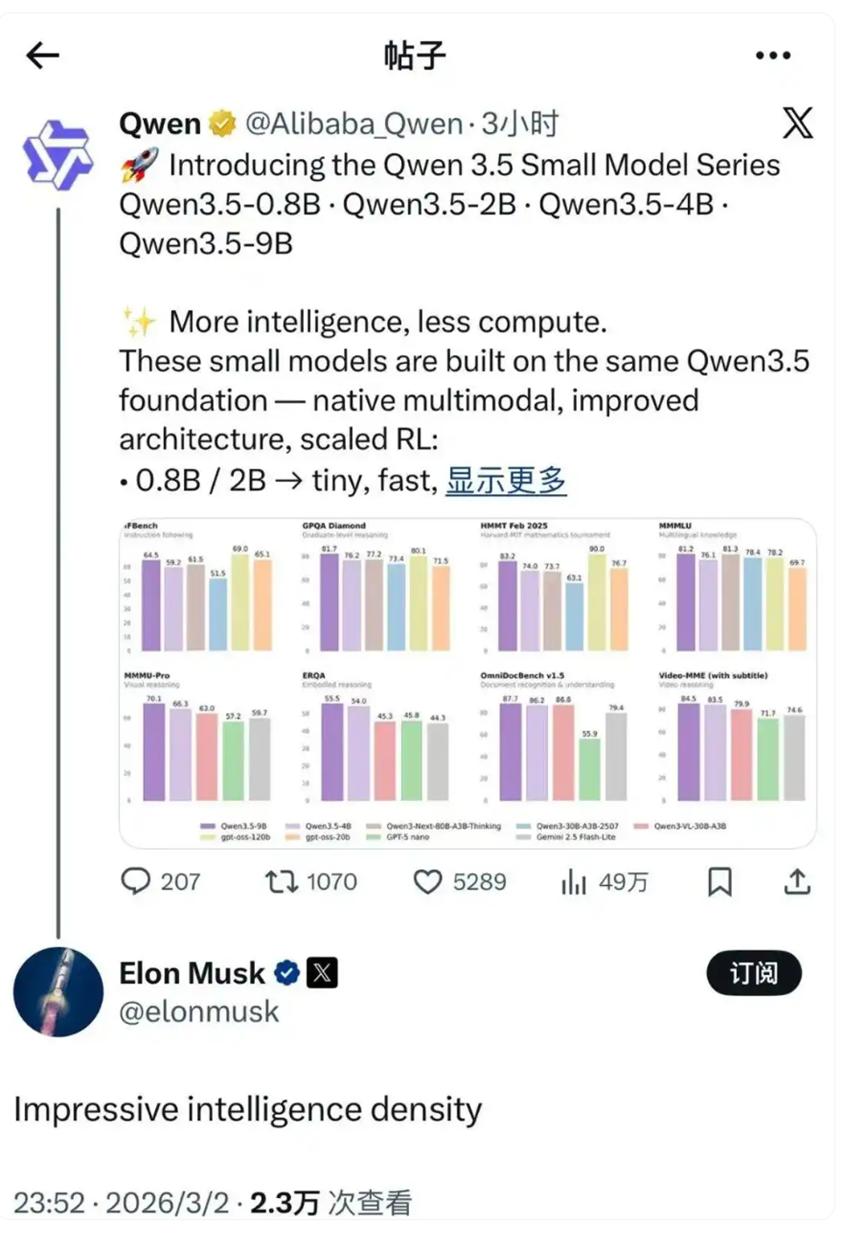Go back with the left arrow
865x1245 pixels.
tap(43, 57)
